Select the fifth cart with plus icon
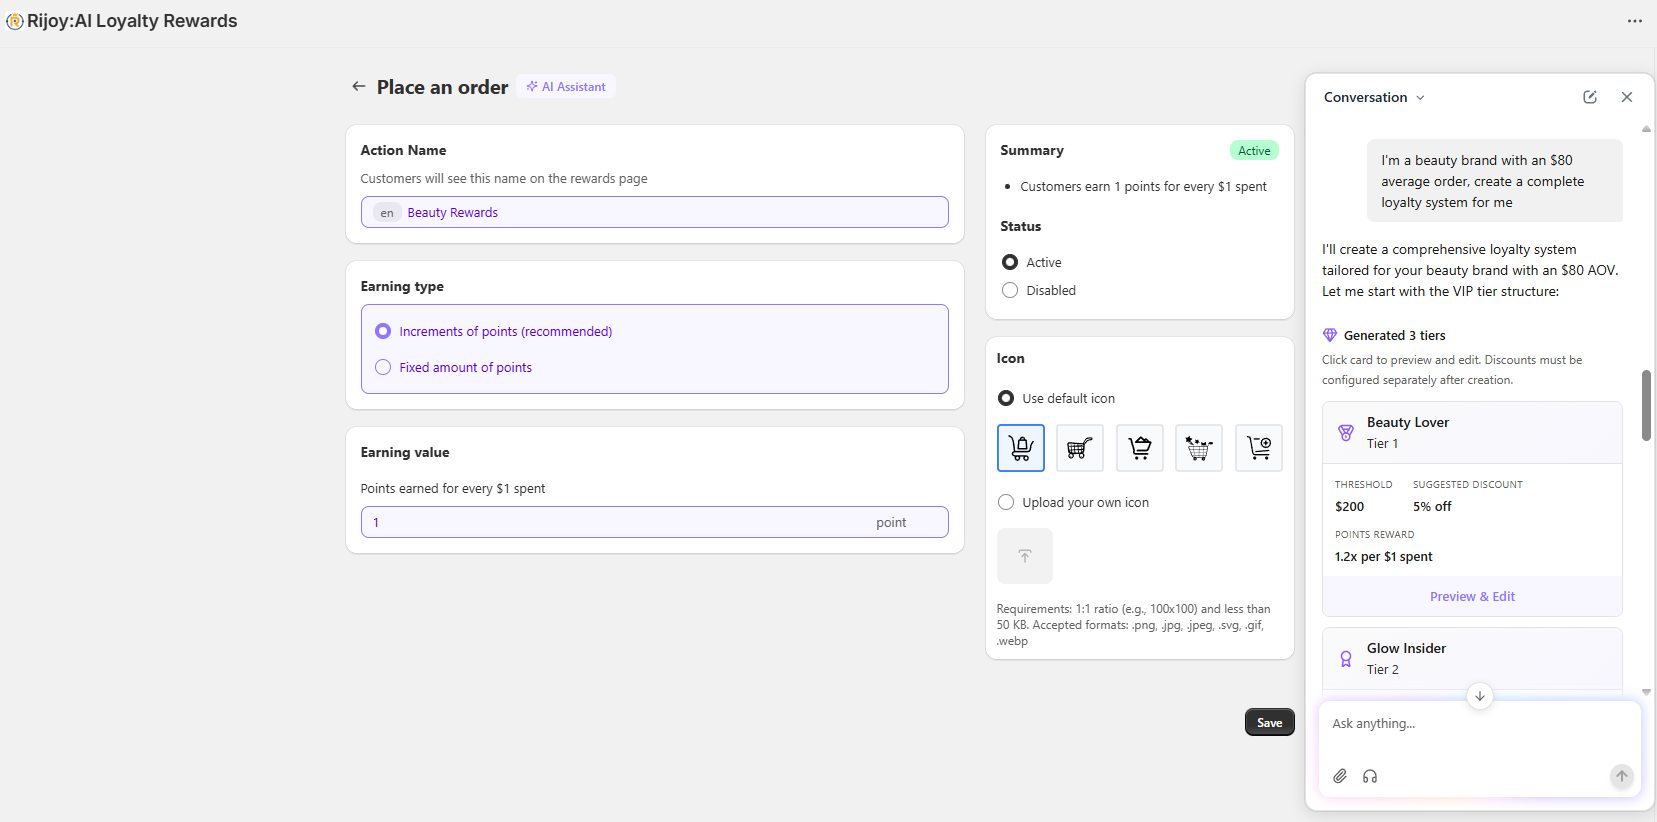The width and height of the screenshot is (1657, 822). pos(1259,448)
